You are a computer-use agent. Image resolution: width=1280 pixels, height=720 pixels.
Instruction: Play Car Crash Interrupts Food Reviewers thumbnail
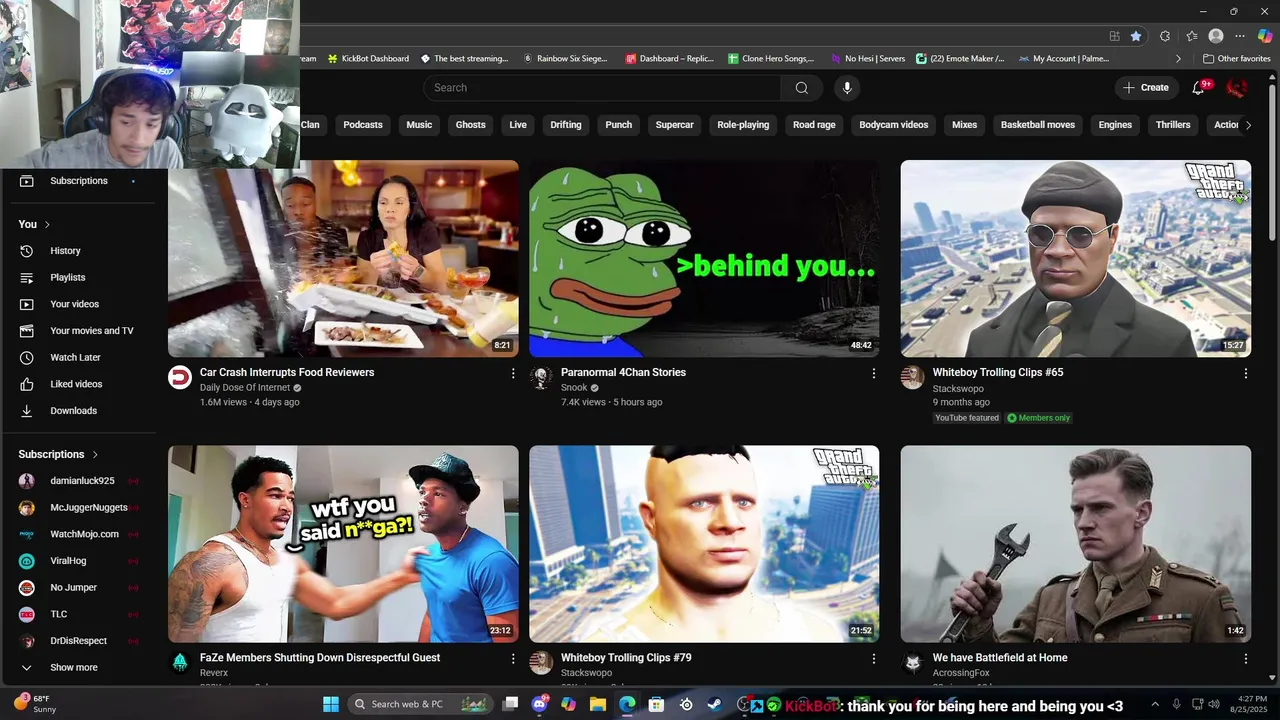(343, 258)
